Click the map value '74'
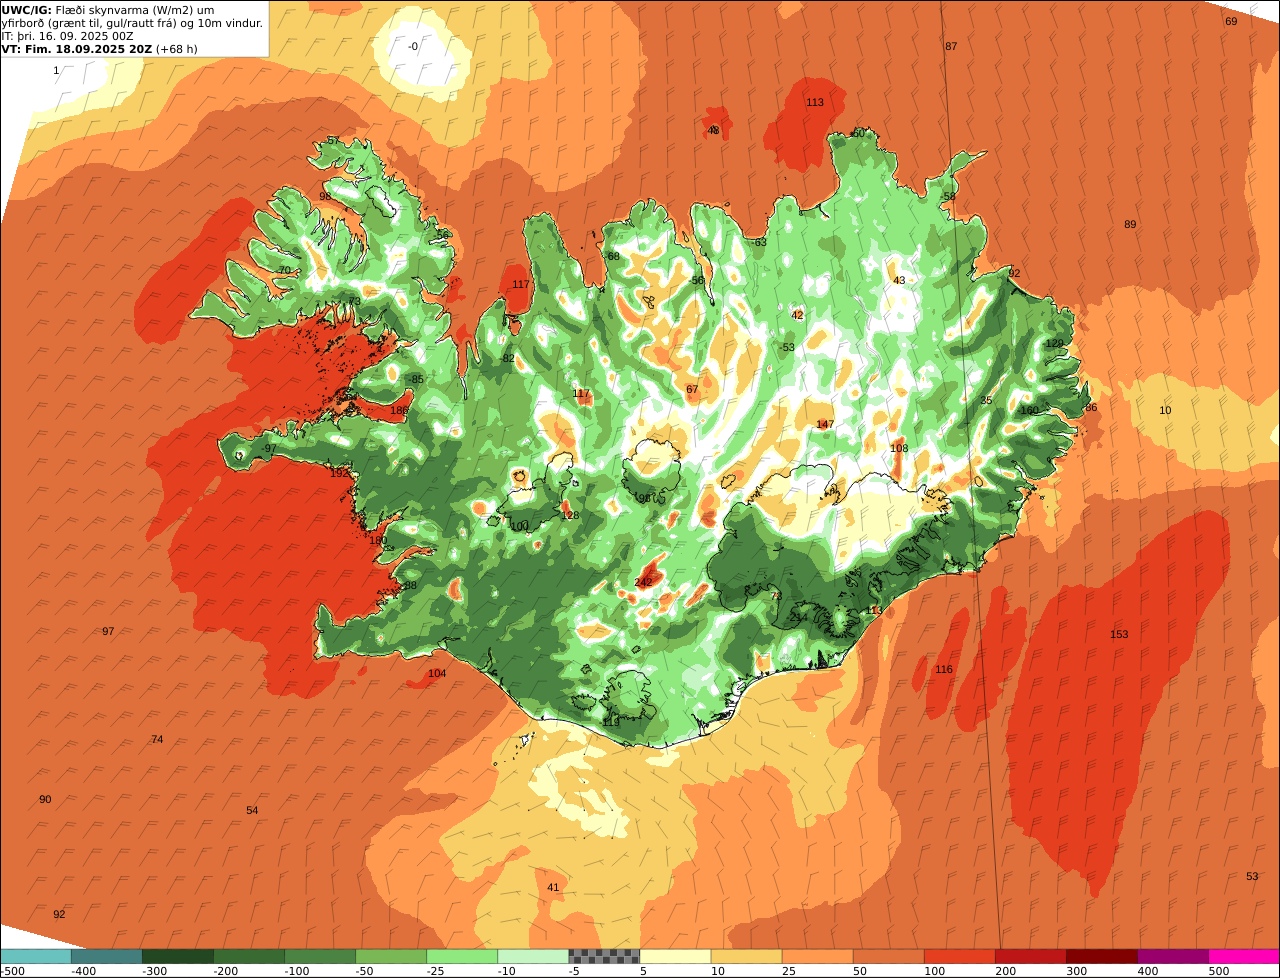Image resolution: width=1280 pixels, height=978 pixels. 157,739
